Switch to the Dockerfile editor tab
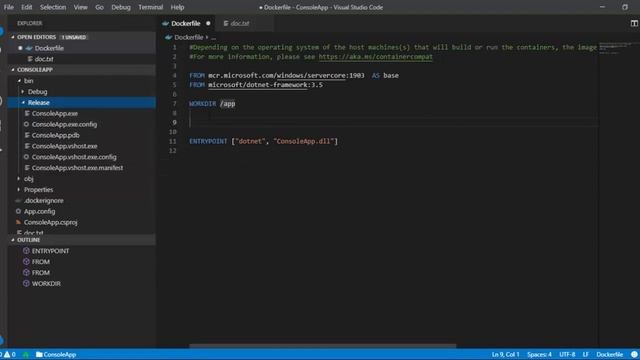Image resolution: width=640 pixels, height=360 pixels. coord(186,23)
